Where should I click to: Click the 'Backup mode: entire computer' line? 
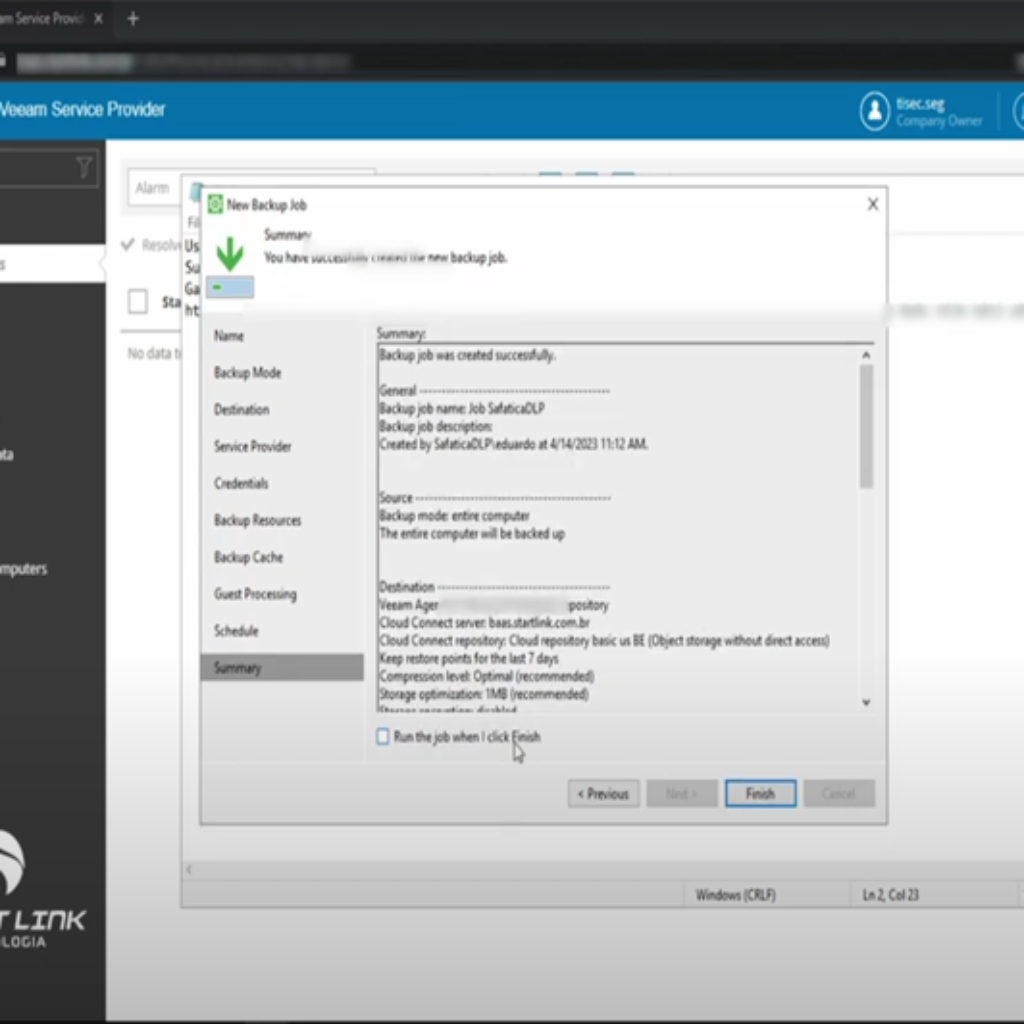click(455, 516)
